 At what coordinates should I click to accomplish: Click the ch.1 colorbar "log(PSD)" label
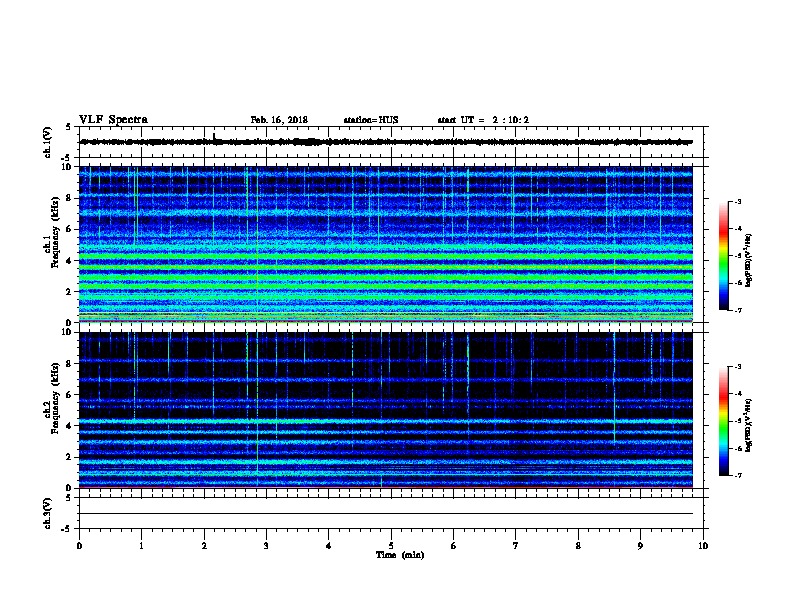click(748, 260)
